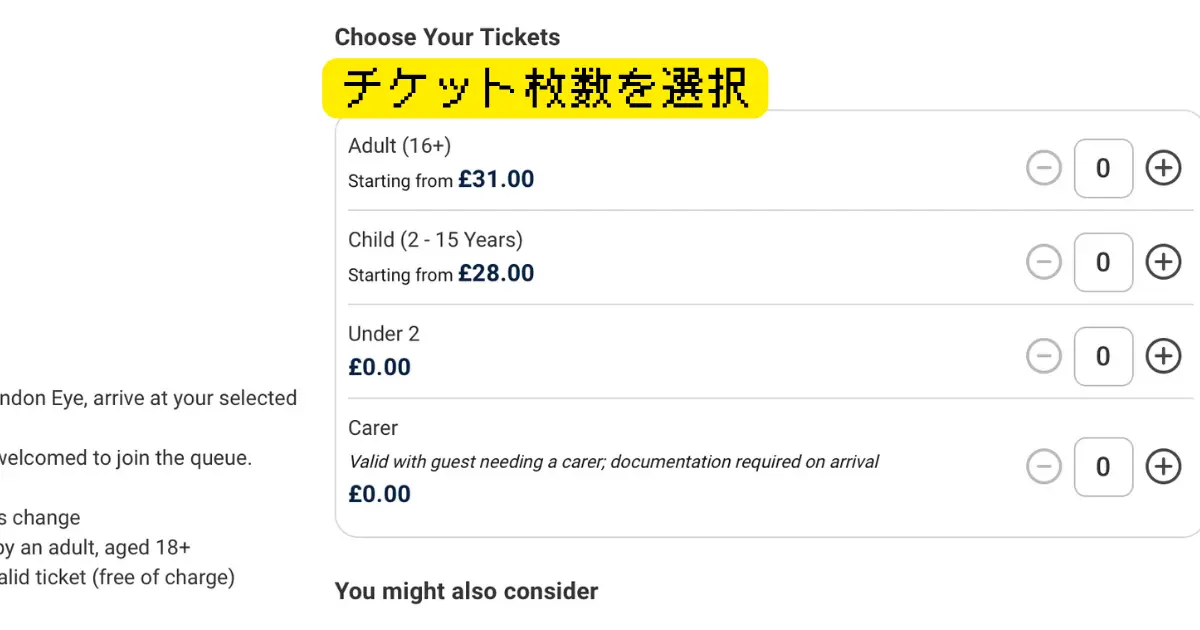Click the You might also consider heading
This screenshot has width=1200, height=630.
[466, 591]
